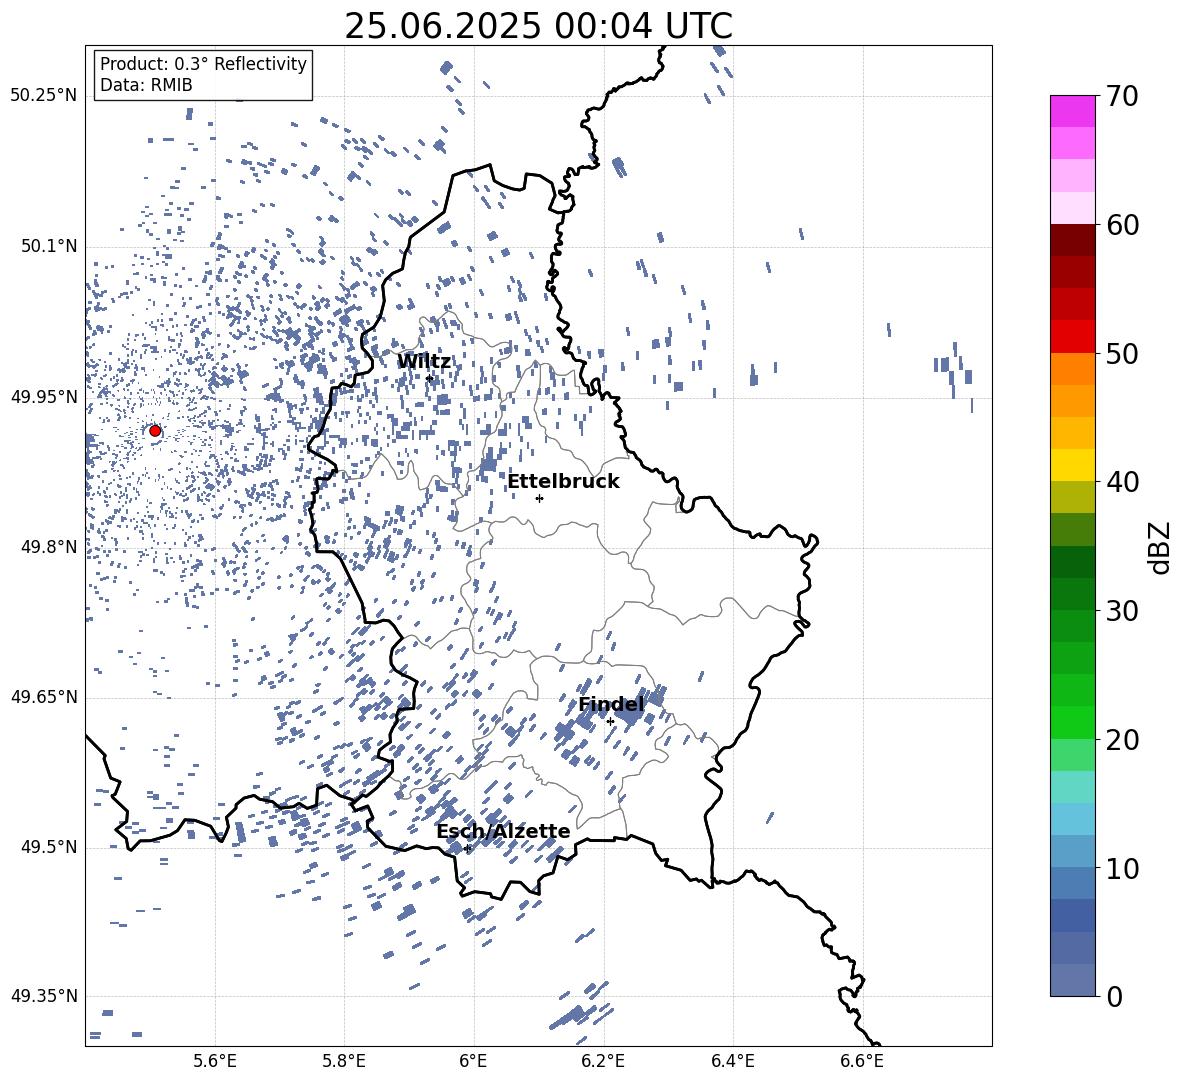Click the dBZ colorbar axis label
Viewport: 1184px width, 1081px height.
point(1161,547)
